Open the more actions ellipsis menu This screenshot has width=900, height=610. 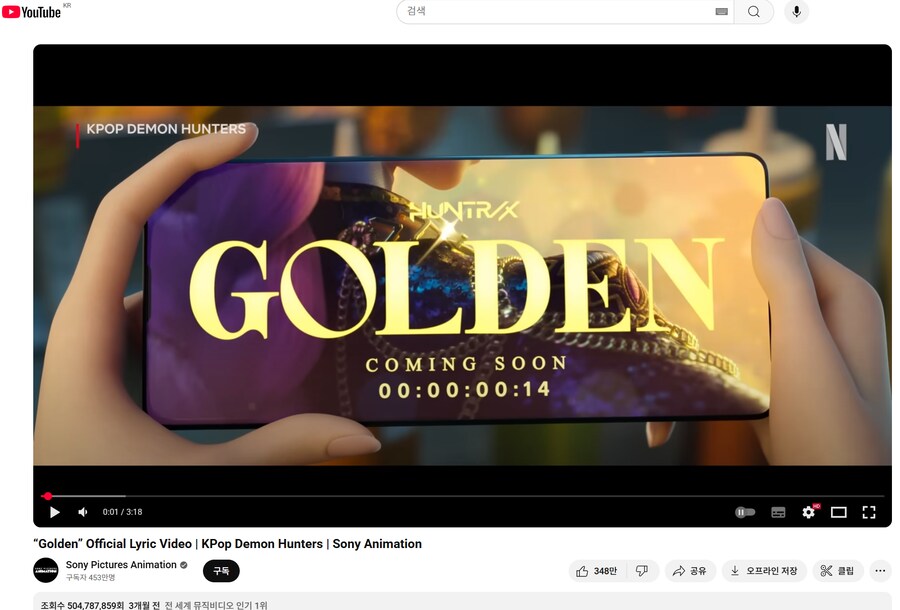880,571
